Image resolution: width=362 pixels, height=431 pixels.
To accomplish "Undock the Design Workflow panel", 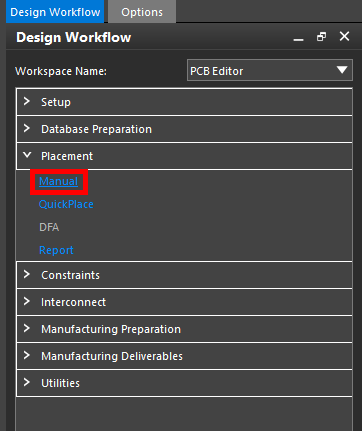I will click(321, 37).
